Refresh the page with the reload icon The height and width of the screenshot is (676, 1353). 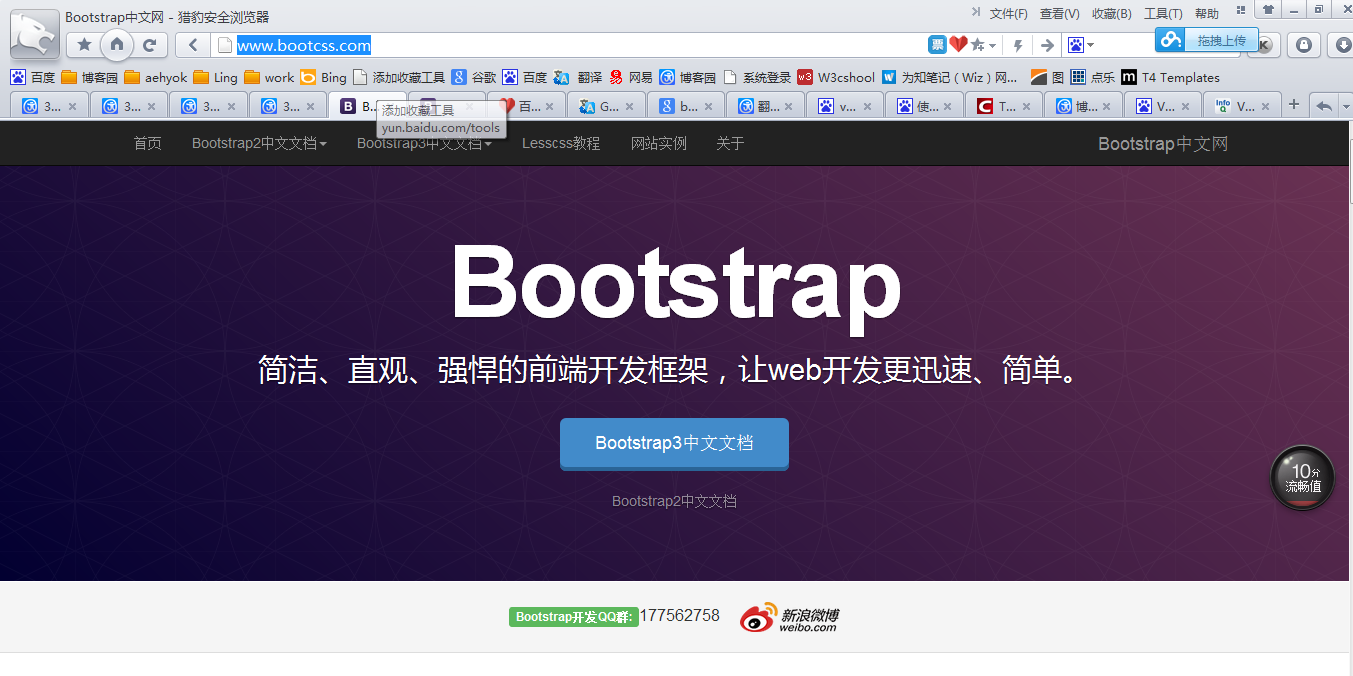pyautogui.click(x=149, y=44)
